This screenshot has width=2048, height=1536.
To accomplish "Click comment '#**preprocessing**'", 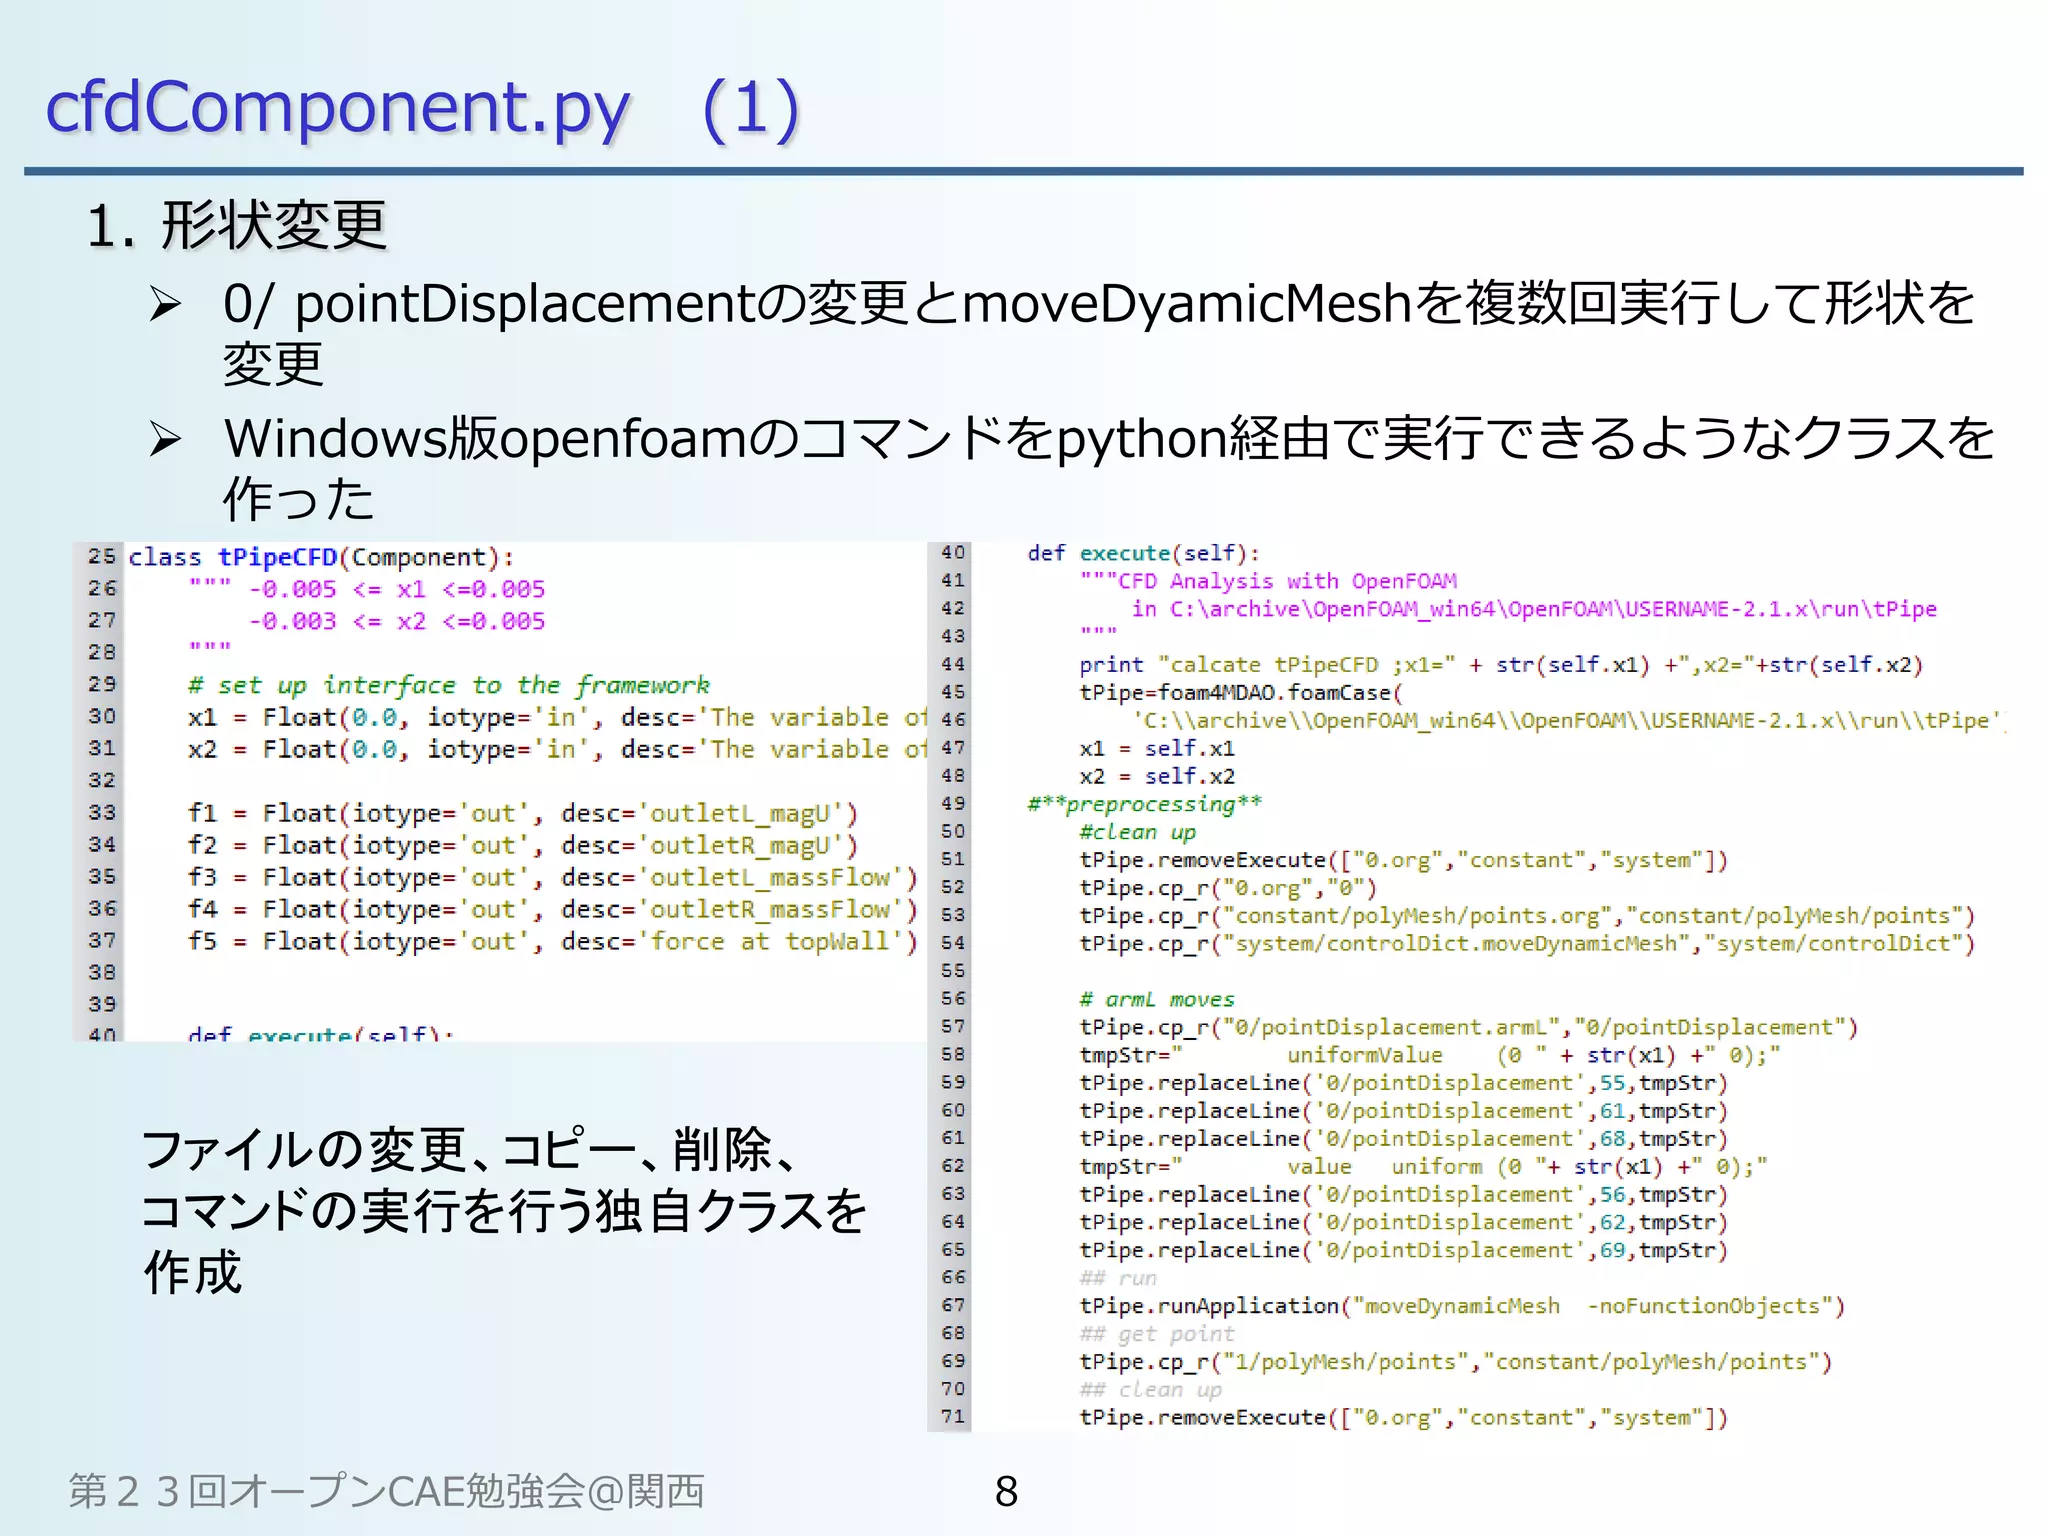I will [1144, 804].
